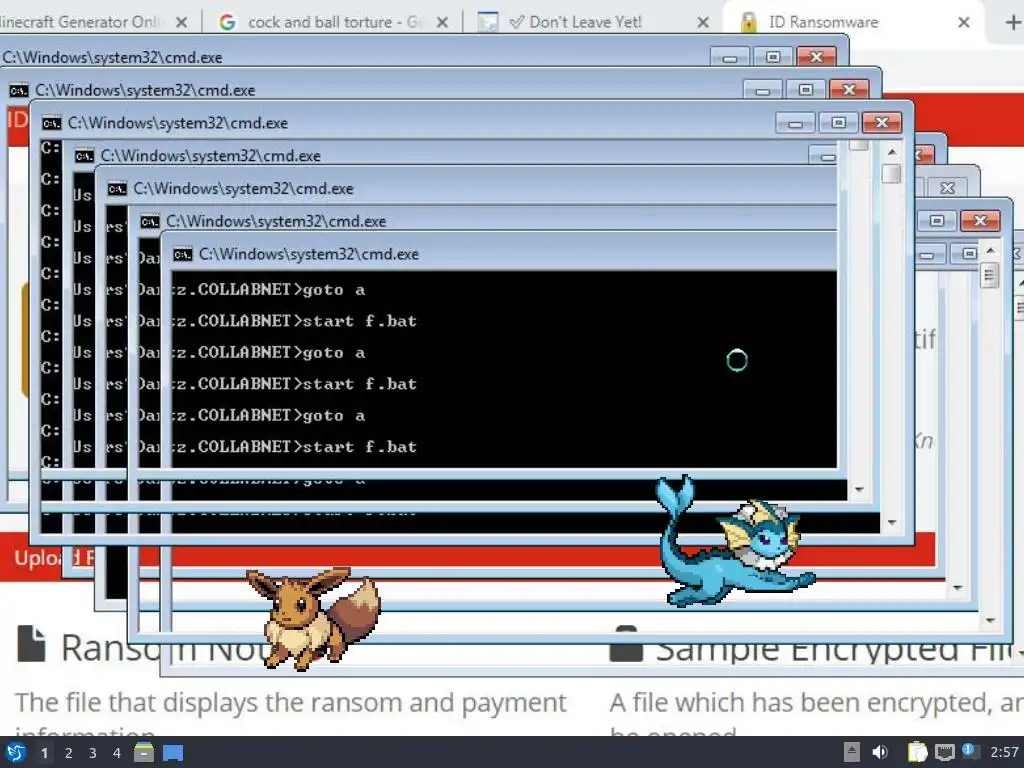The width and height of the screenshot is (1024, 768).
Task: Switch to workspace 1 in the taskbar
Action: tap(44, 753)
